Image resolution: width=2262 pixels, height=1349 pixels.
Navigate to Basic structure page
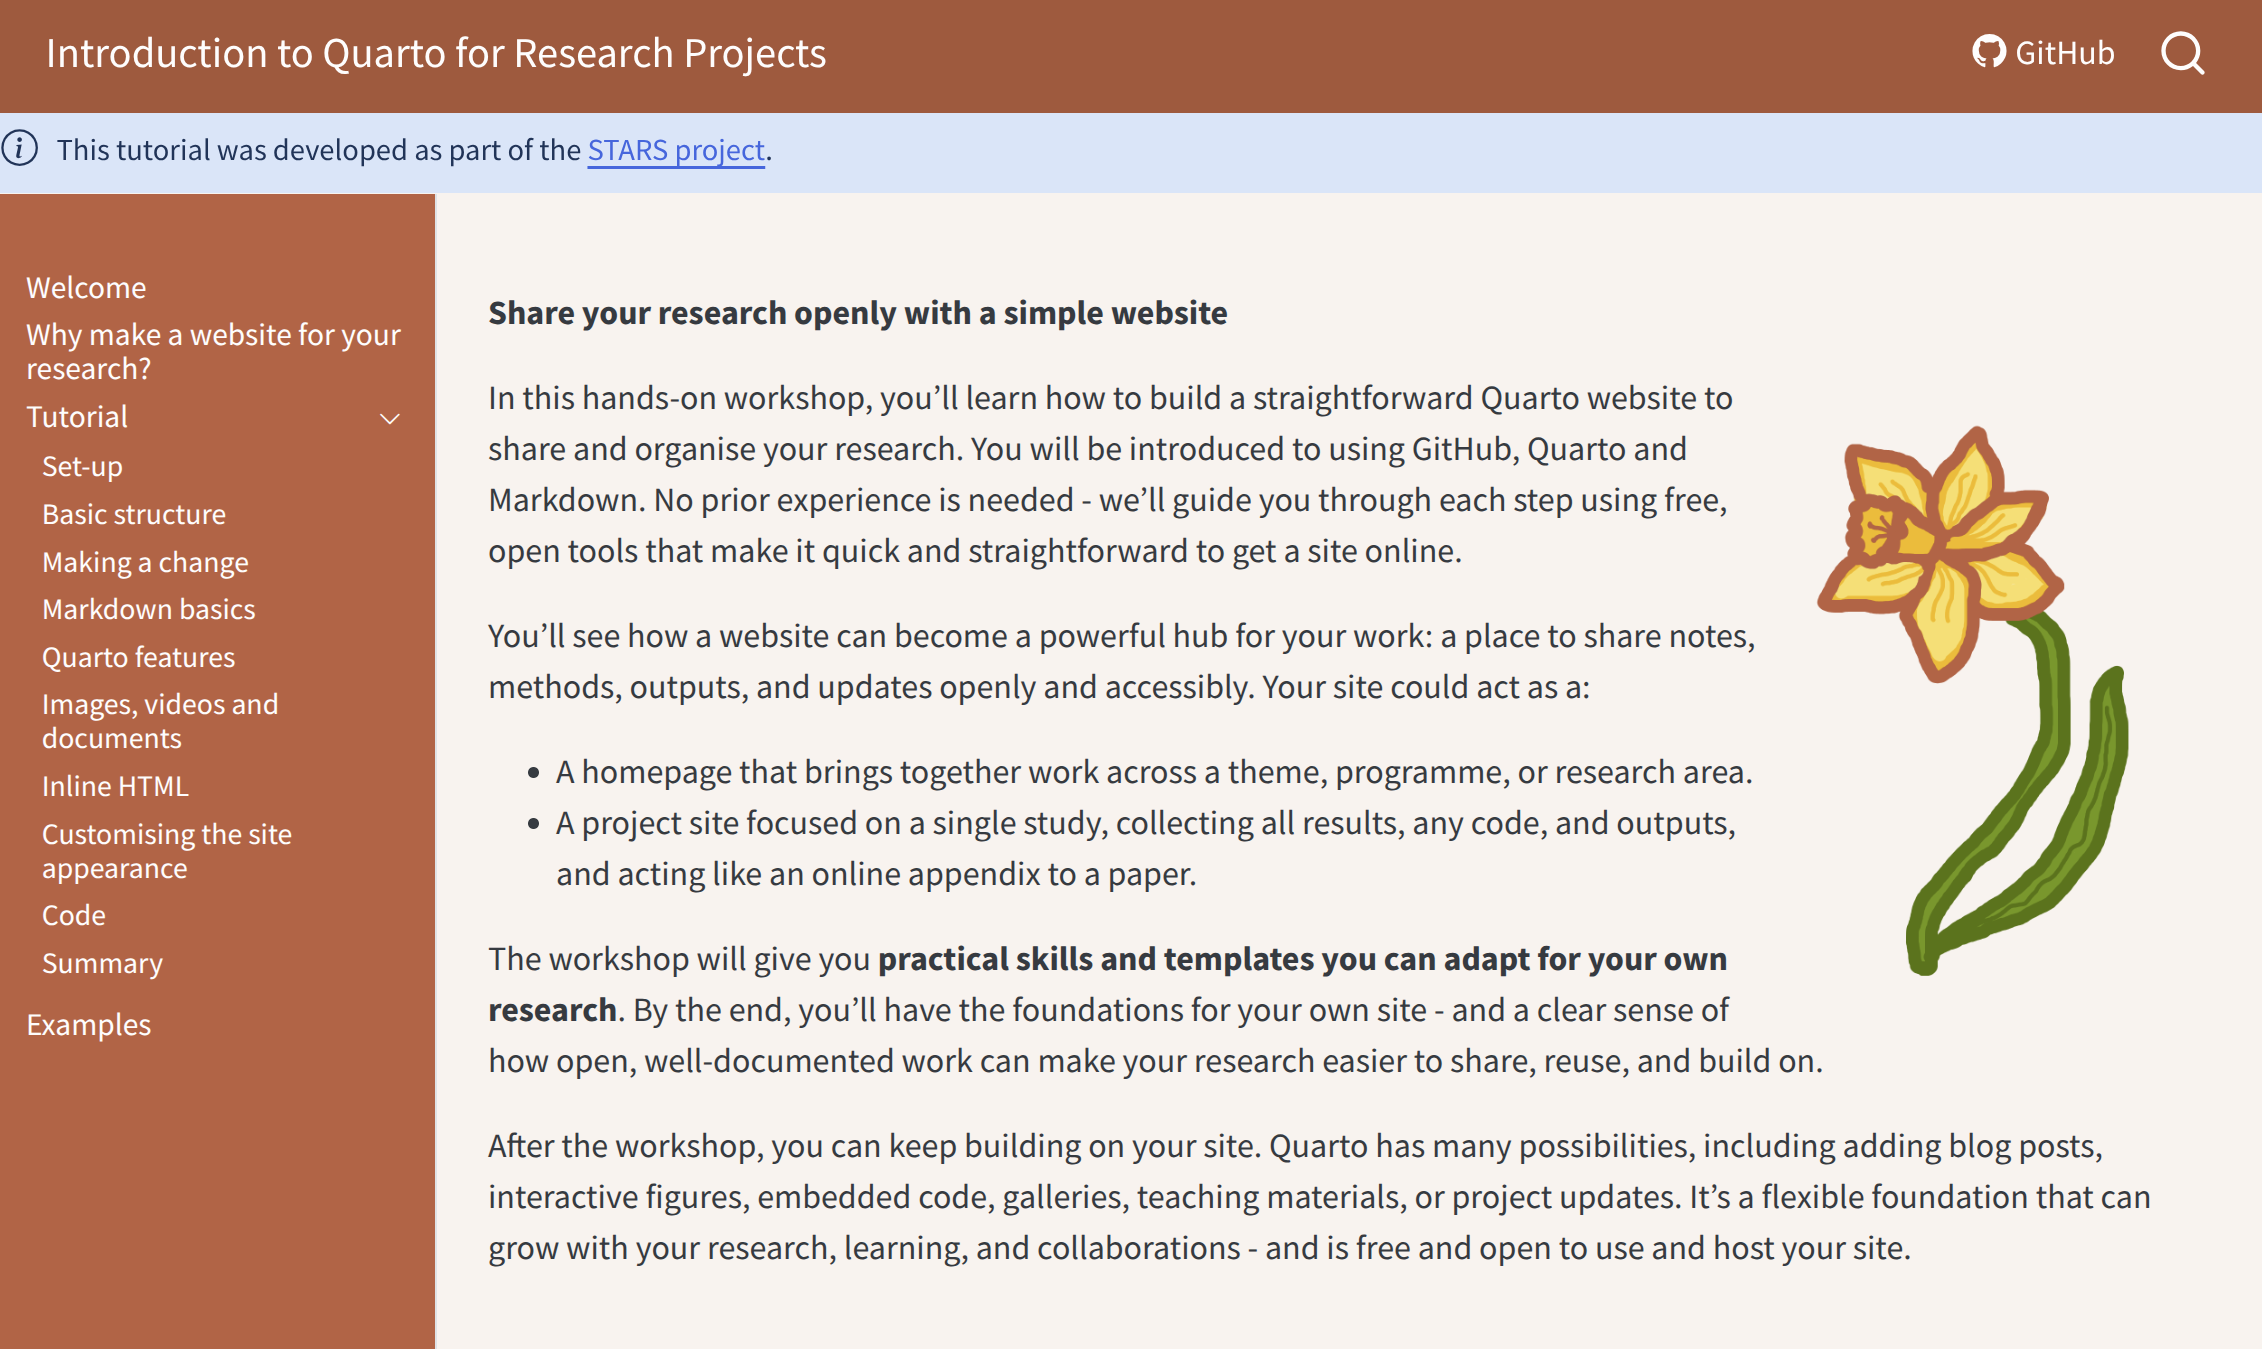(x=134, y=514)
